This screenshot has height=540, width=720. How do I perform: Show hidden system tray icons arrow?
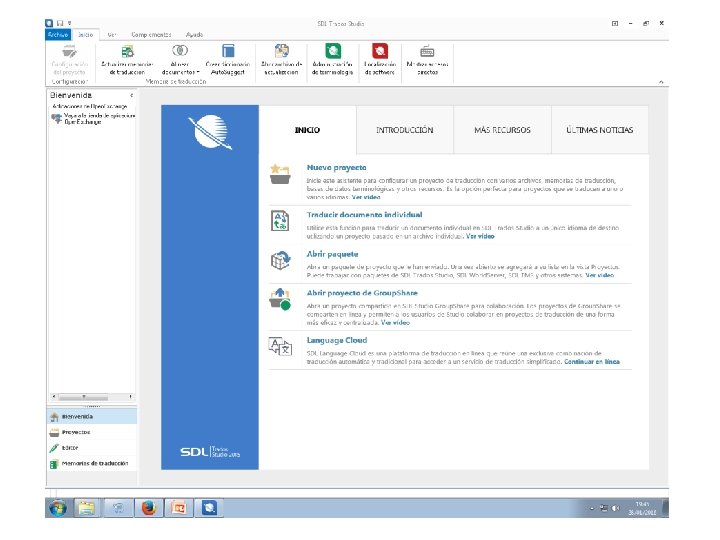click(x=592, y=508)
